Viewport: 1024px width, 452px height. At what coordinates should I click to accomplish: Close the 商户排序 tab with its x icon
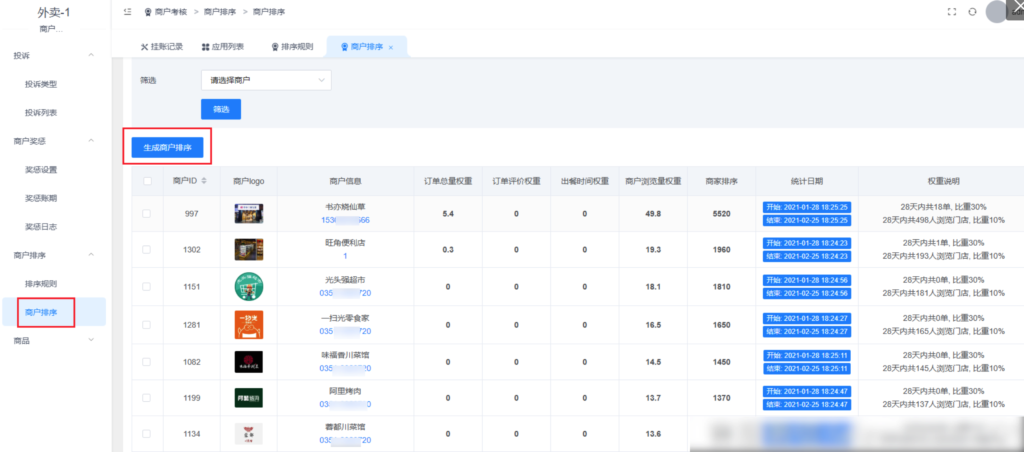(391, 48)
